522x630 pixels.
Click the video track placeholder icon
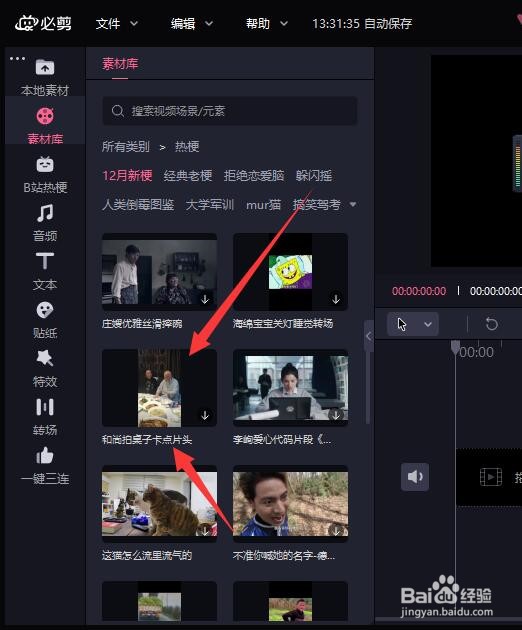click(x=491, y=477)
